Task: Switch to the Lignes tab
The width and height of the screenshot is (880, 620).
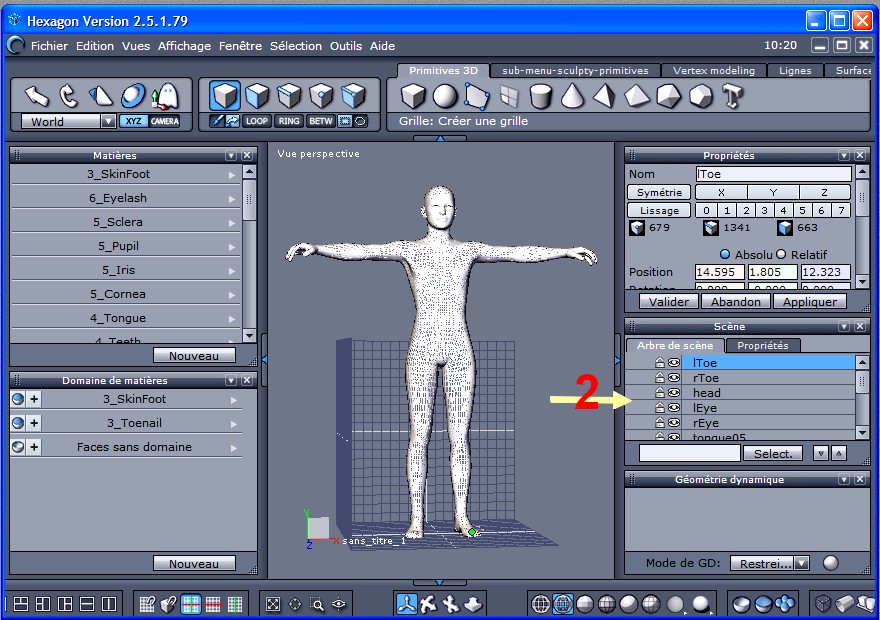Action: pyautogui.click(x=795, y=71)
